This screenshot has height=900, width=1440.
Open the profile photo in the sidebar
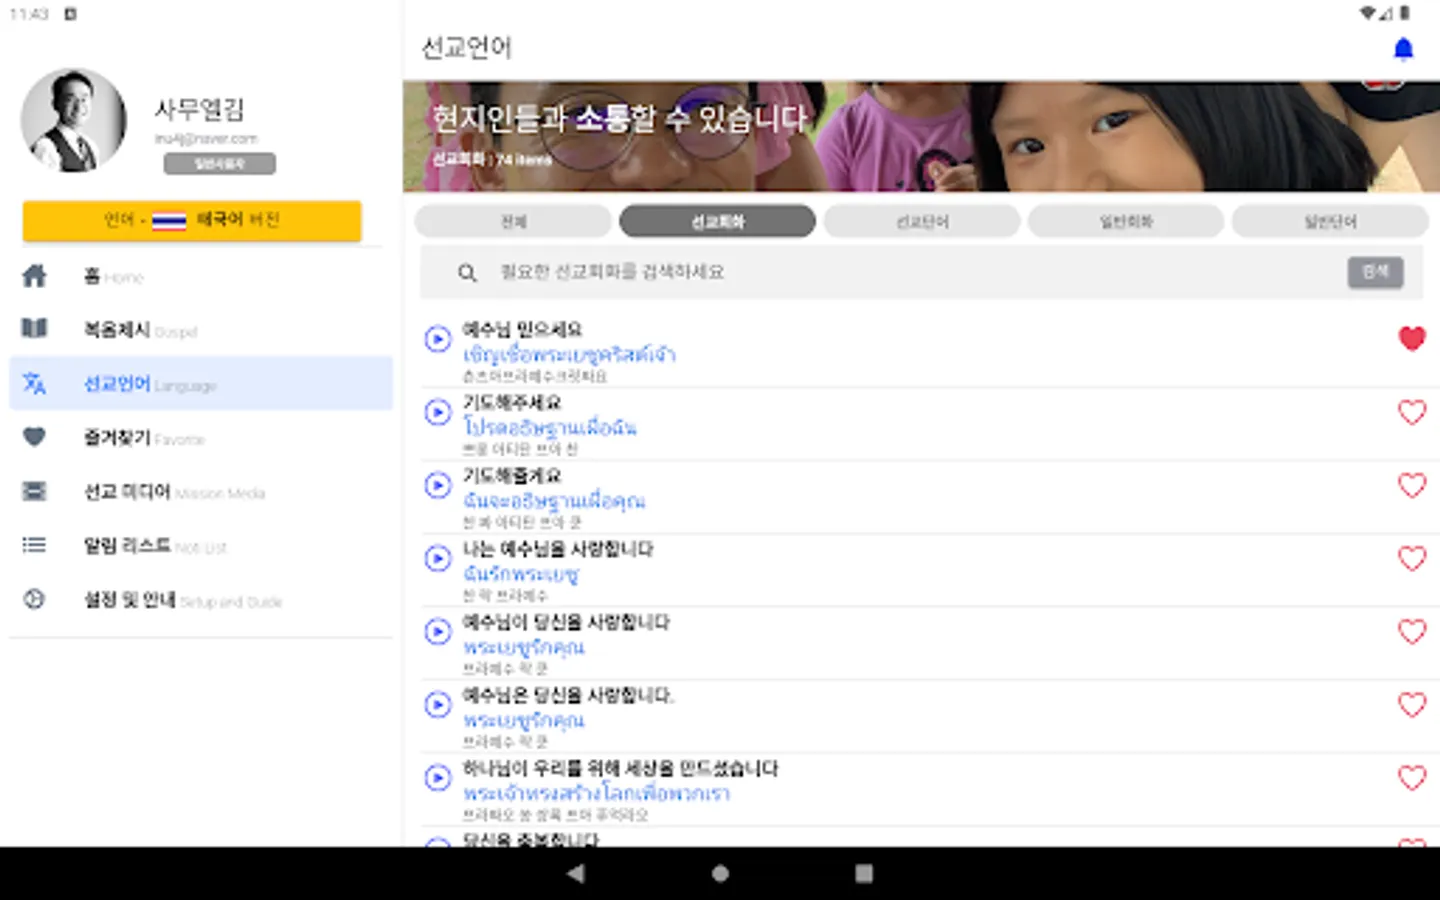[x=74, y=121]
